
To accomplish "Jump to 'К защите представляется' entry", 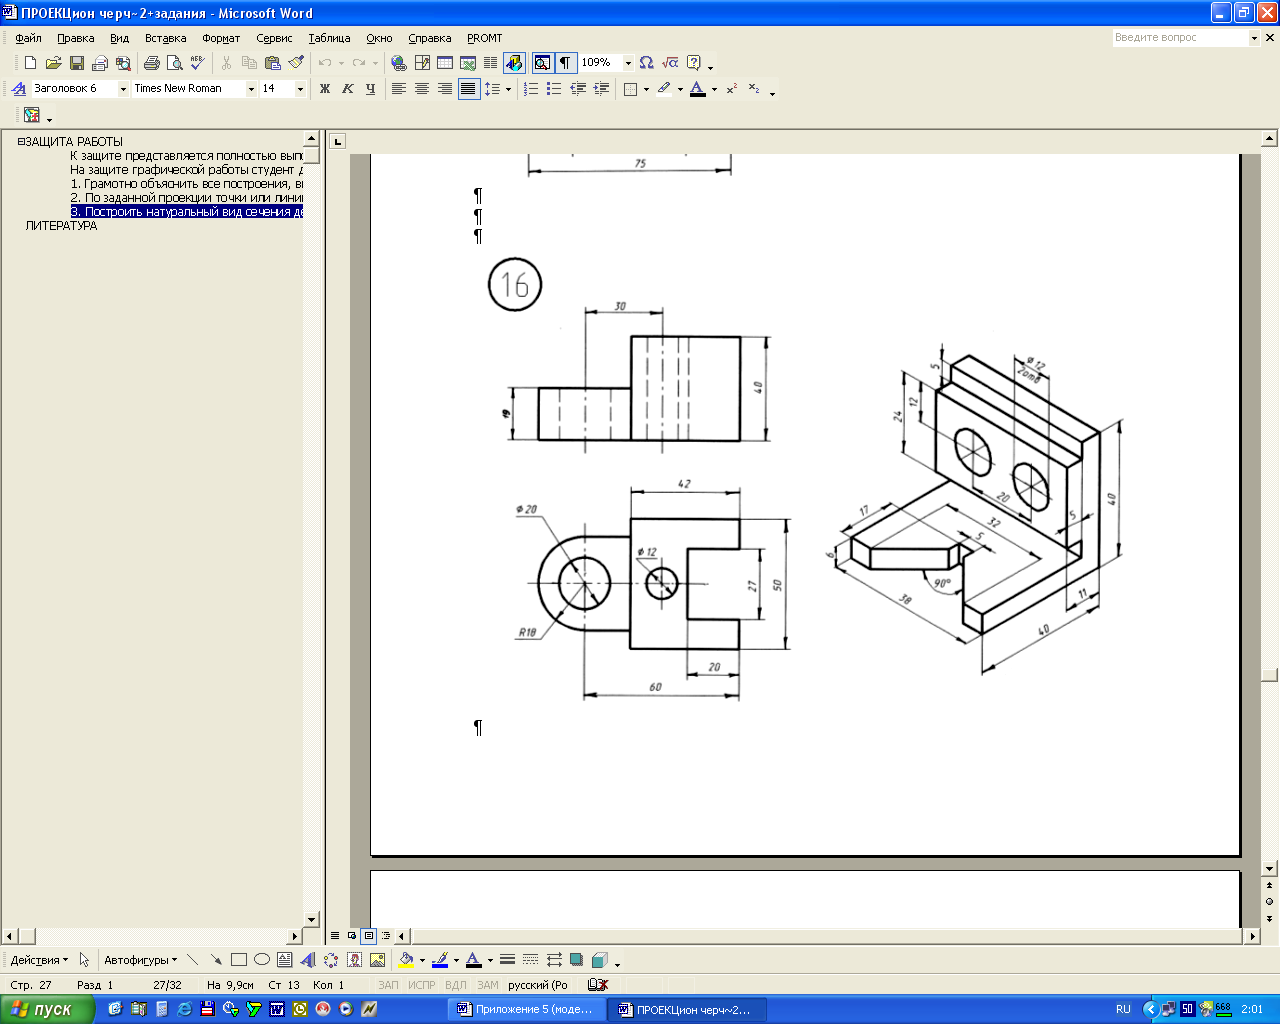I will (186, 156).
